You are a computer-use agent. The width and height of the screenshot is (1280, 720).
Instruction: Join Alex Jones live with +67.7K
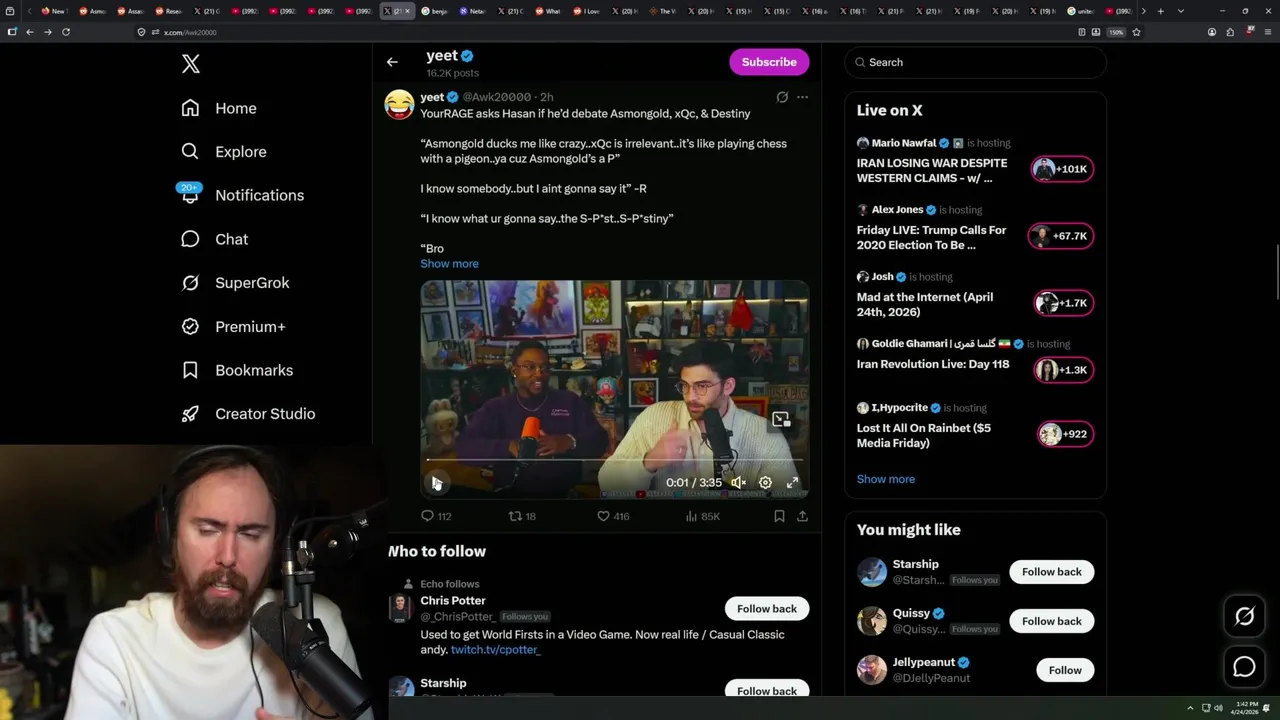pos(1063,236)
